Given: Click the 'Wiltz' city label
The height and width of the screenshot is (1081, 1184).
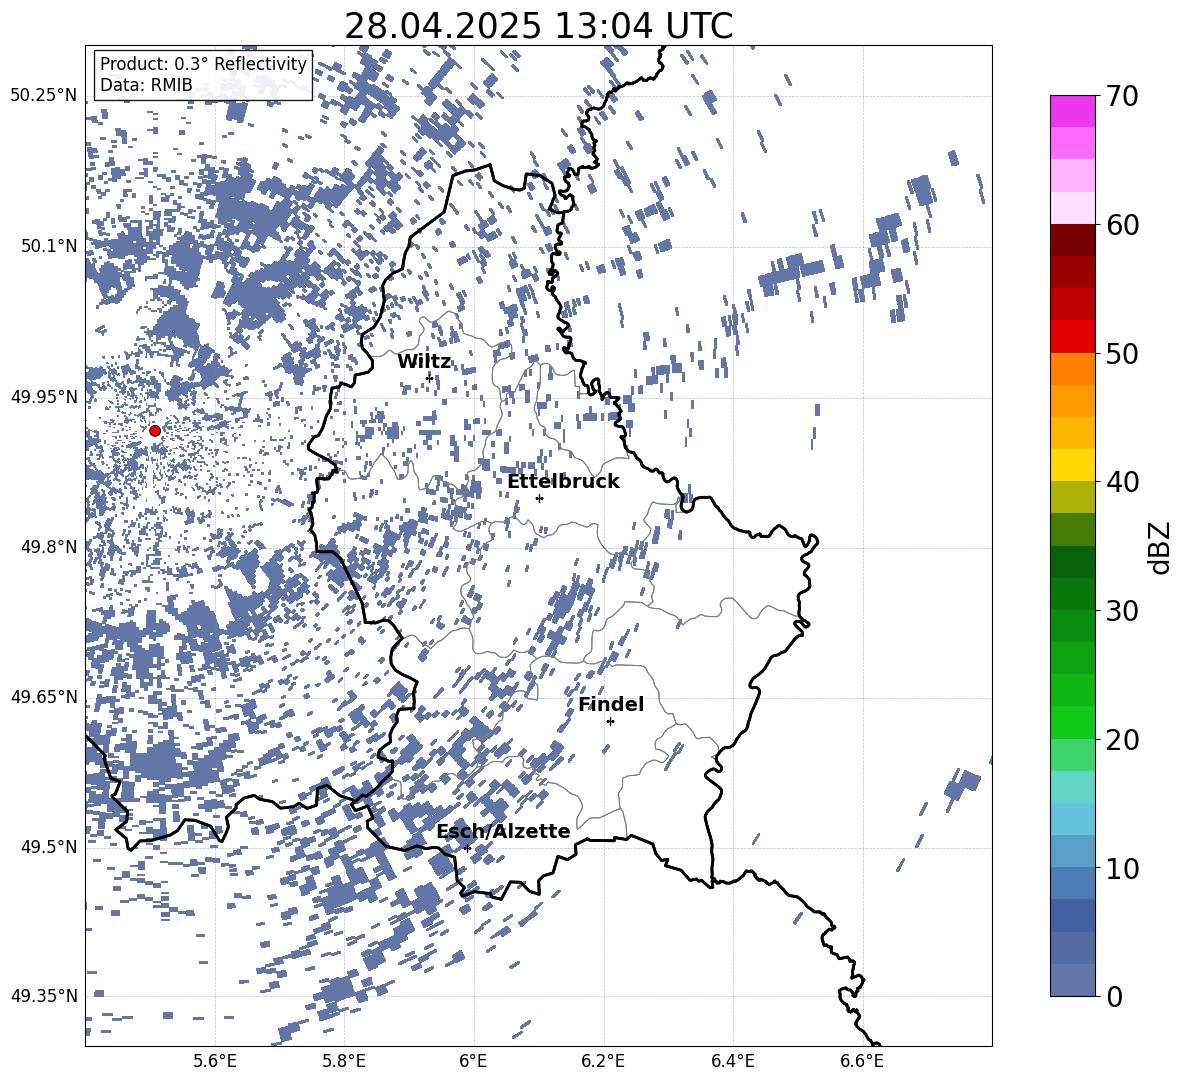Looking at the screenshot, I should pyautogui.click(x=424, y=362).
